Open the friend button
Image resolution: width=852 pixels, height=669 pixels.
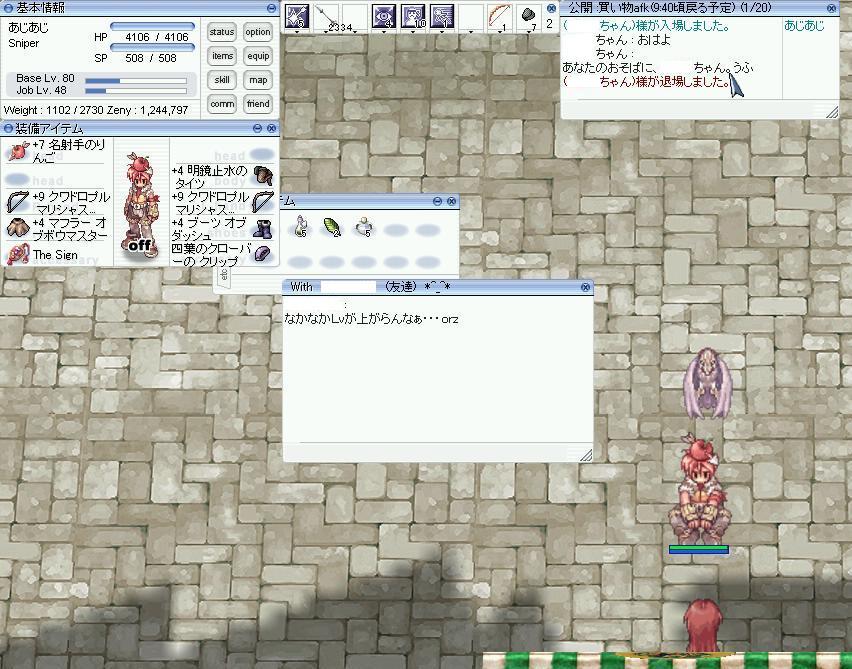(x=258, y=104)
